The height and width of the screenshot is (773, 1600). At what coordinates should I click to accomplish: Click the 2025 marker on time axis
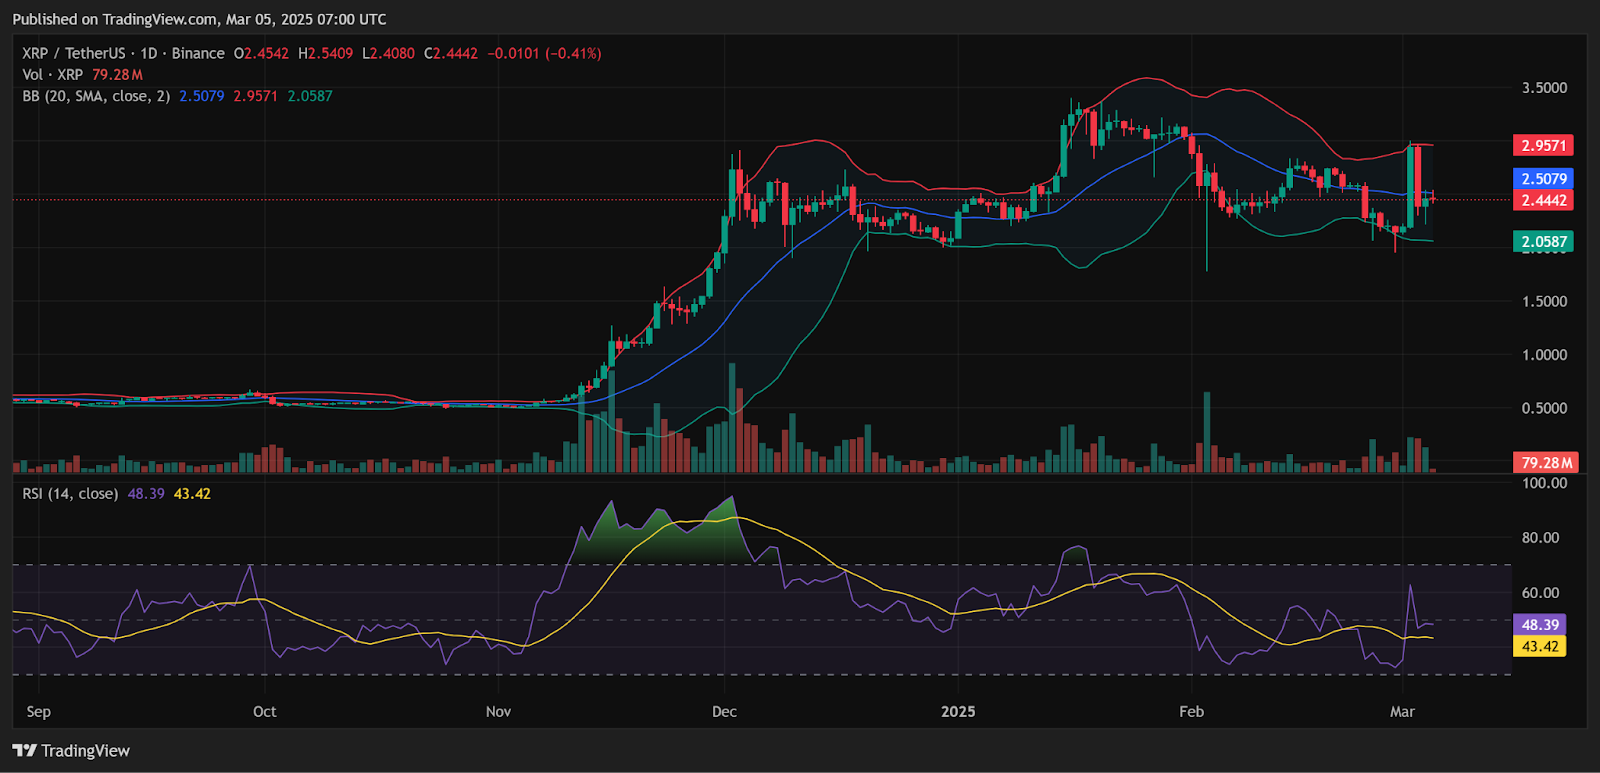[958, 712]
